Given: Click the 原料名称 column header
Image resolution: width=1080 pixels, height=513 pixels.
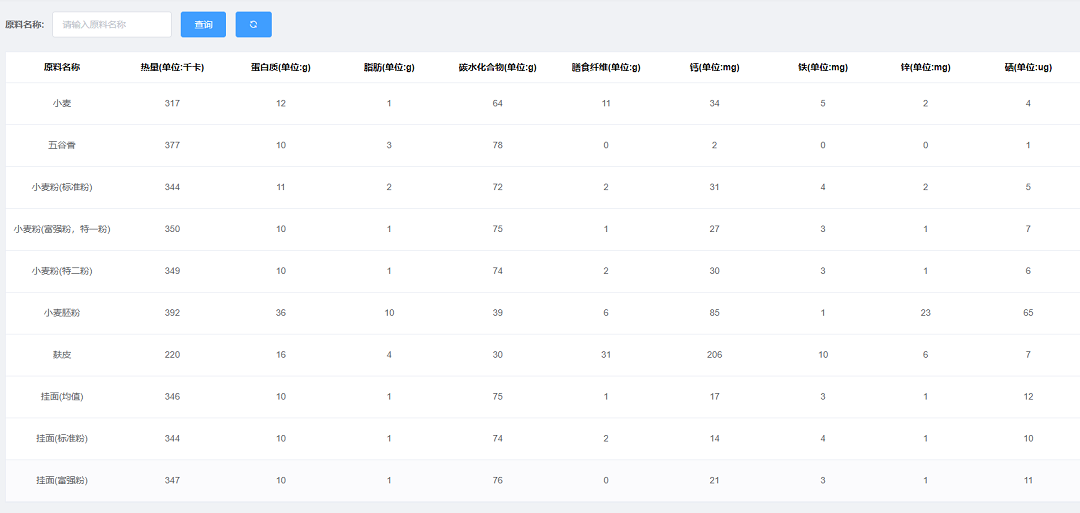Looking at the screenshot, I should tap(62, 67).
